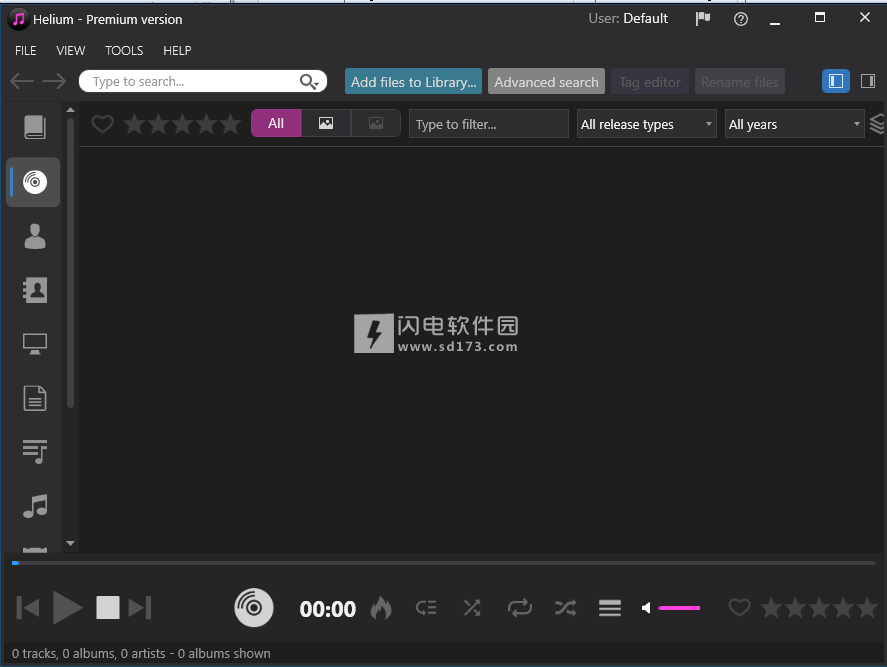
Task: Click the sidebar scroll-up arrow
Action: point(70,110)
